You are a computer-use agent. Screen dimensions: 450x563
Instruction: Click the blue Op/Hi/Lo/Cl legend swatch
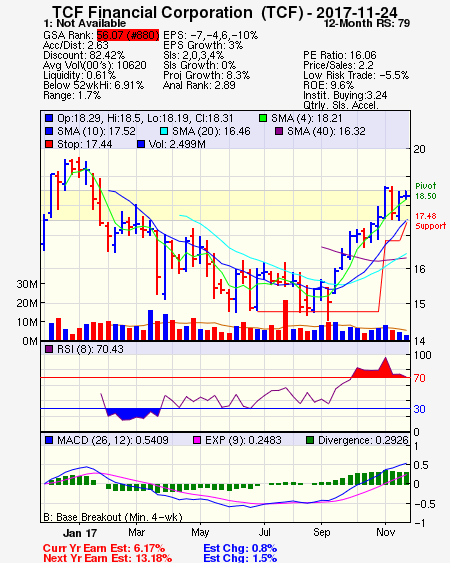click(49, 118)
